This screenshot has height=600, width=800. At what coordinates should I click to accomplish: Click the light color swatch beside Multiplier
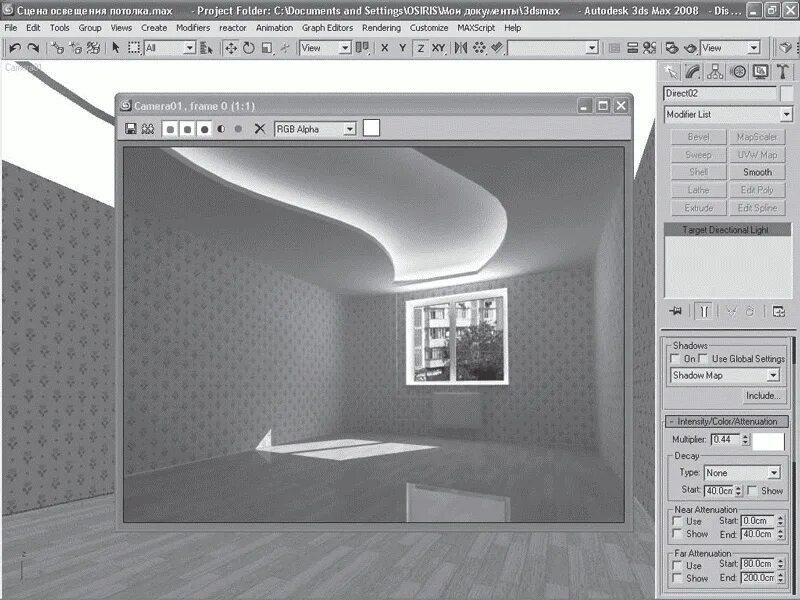(768, 441)
